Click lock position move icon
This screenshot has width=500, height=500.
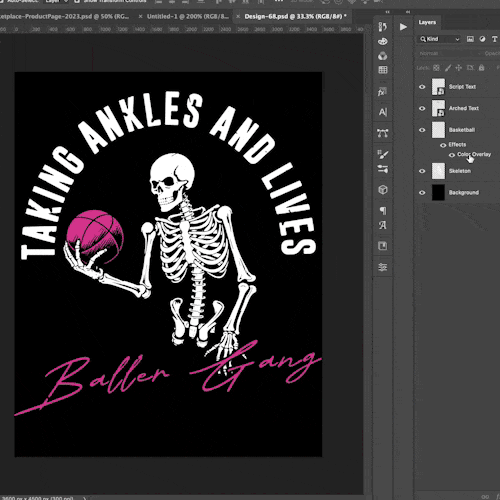coord(459,68)
